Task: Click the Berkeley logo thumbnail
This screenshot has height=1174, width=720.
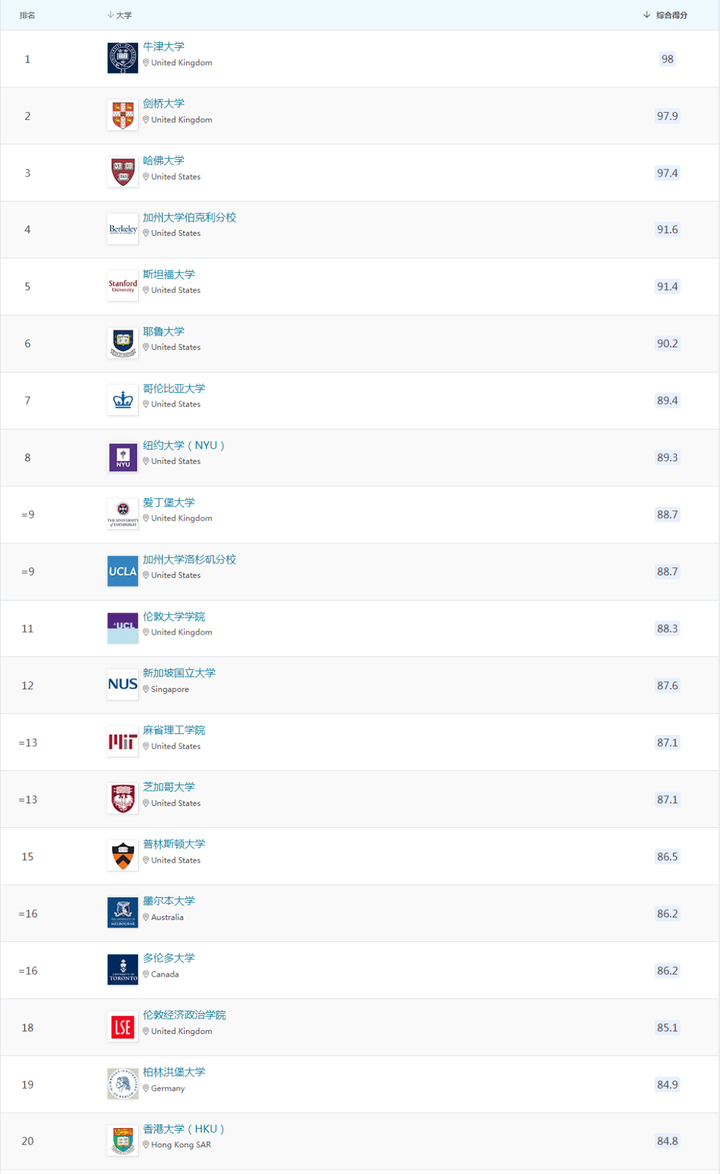Action: tap(123, 229)
